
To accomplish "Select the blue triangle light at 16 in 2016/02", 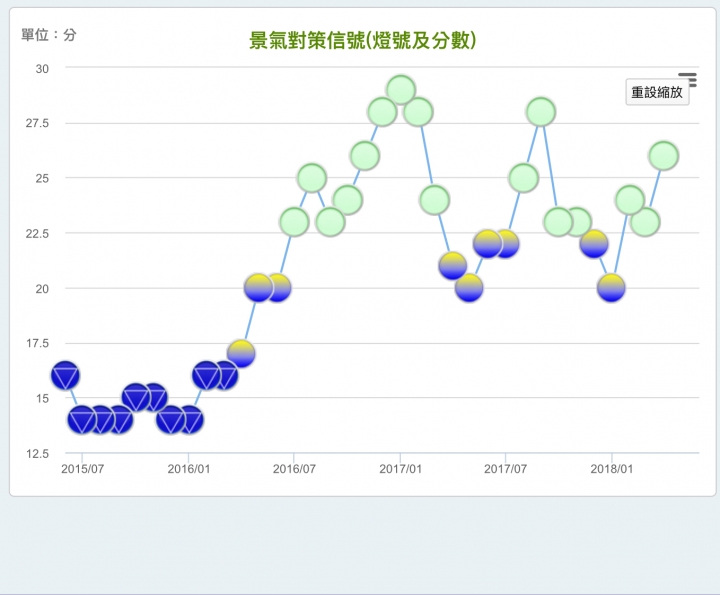I will 206,376.
